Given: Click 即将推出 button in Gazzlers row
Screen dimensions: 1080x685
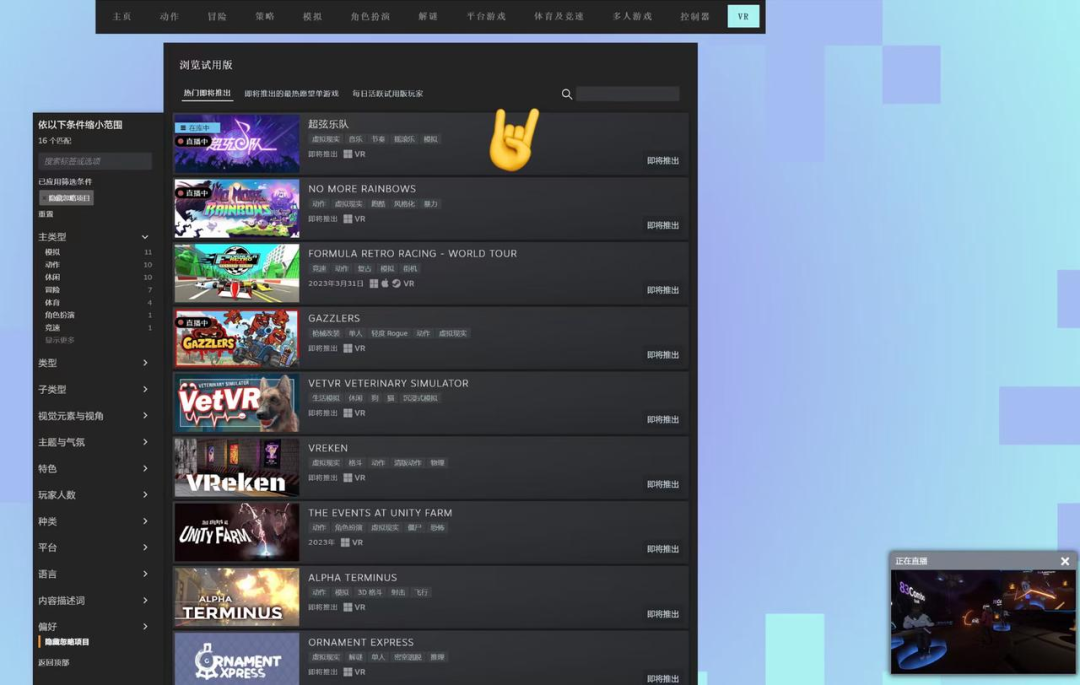Looking at the screenshot, I should pyautogui.click(x=663, y=355).
